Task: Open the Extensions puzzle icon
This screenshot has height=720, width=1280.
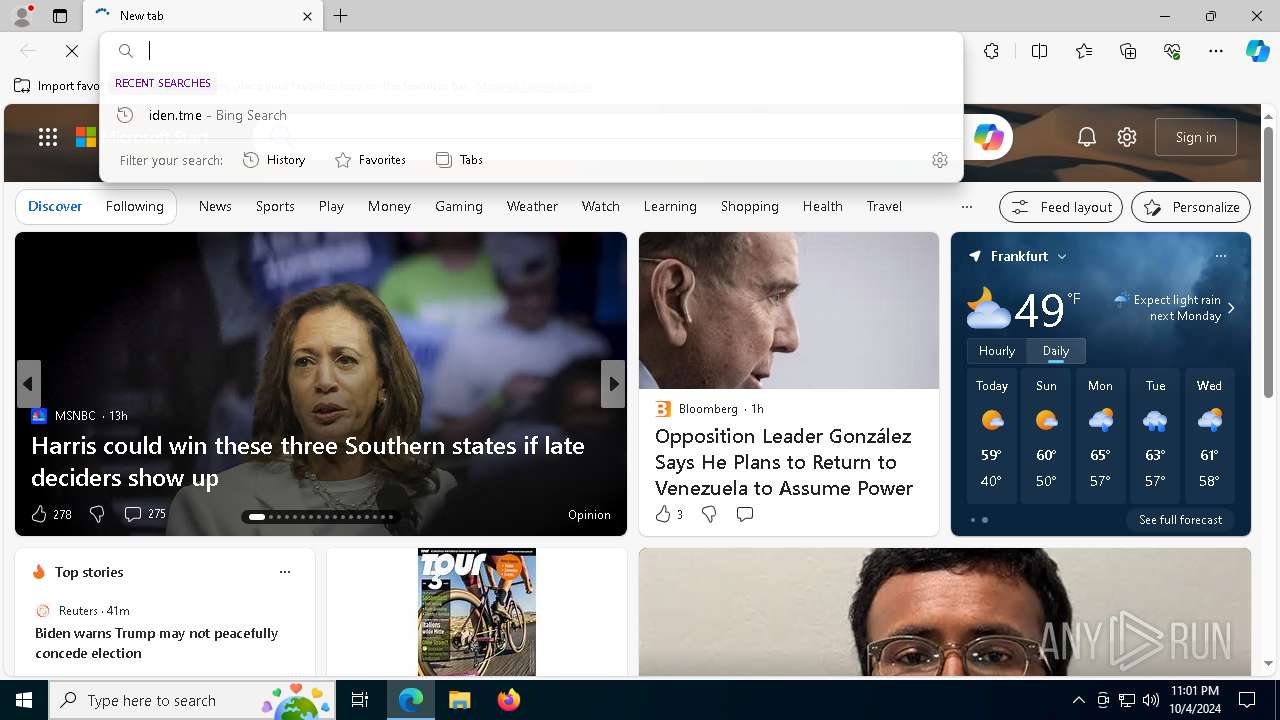Action: coord(991,51)
